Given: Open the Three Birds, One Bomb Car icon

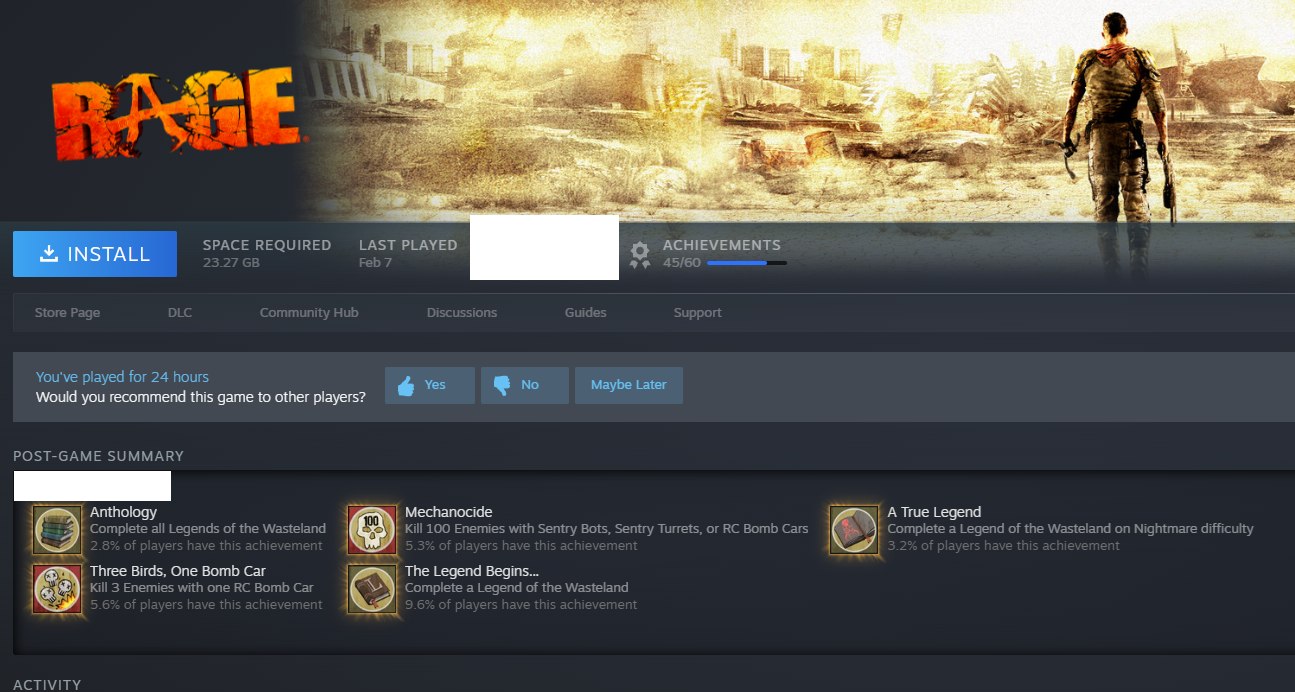Looking at the screenshot, I should (58, 588).
